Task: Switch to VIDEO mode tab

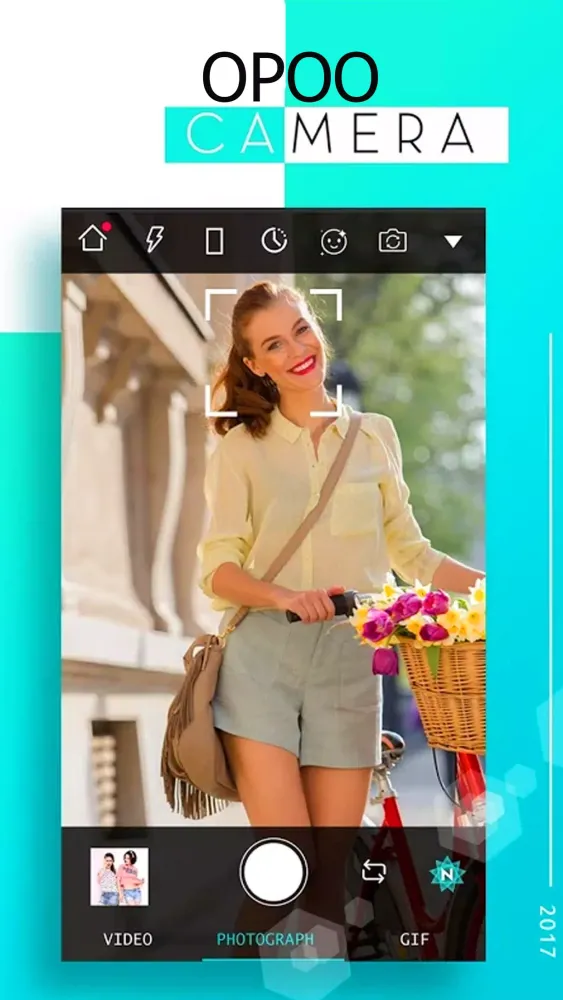Action: coord(128,939)
